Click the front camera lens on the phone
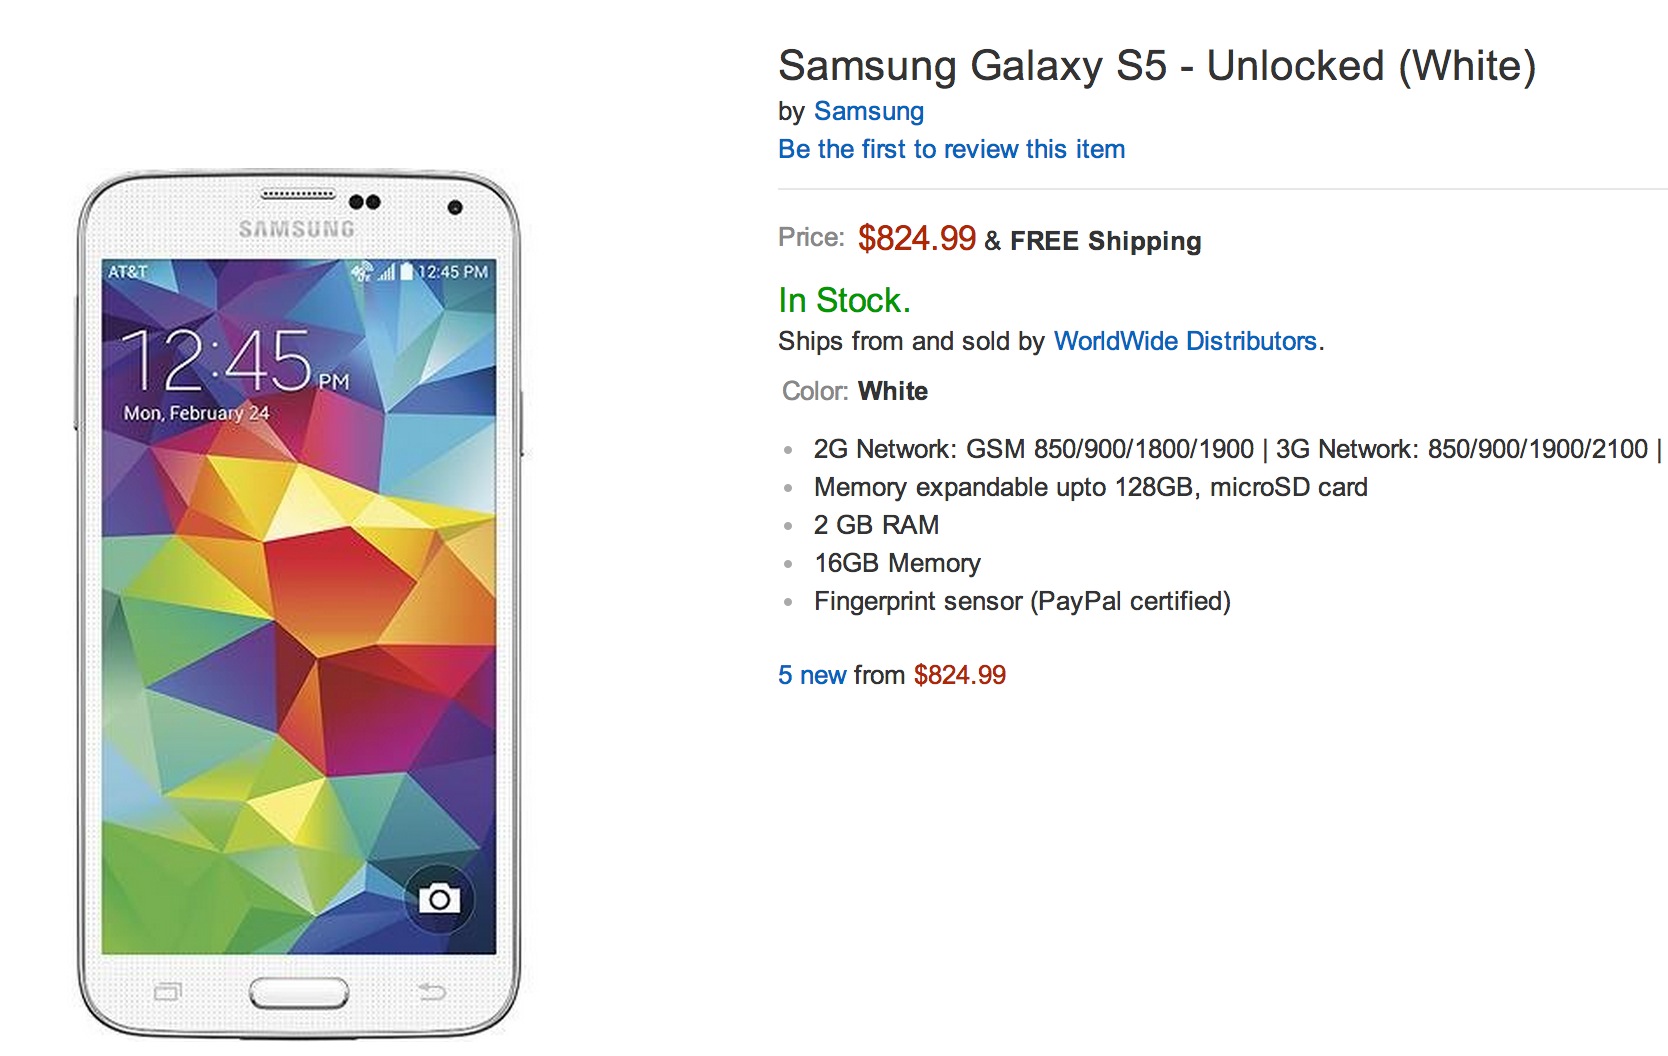Image resolution: width=1668 pixels, height=1056 pixels. (x=455, y=207)
